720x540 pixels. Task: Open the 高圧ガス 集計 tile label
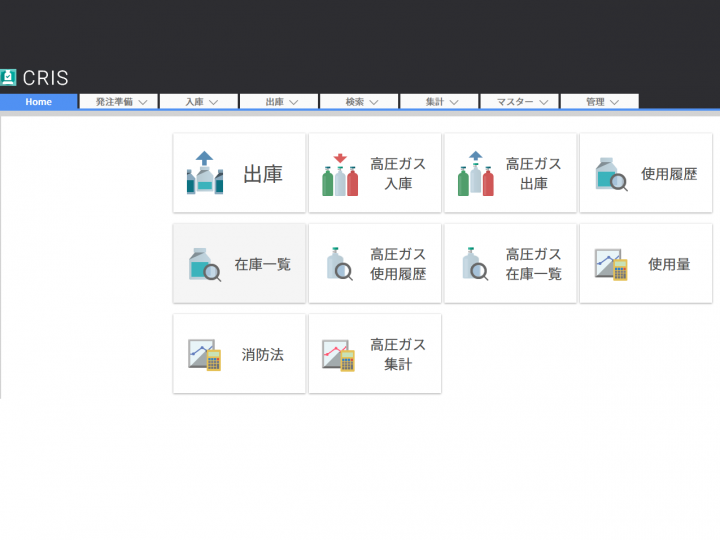(x=398, y=354)
